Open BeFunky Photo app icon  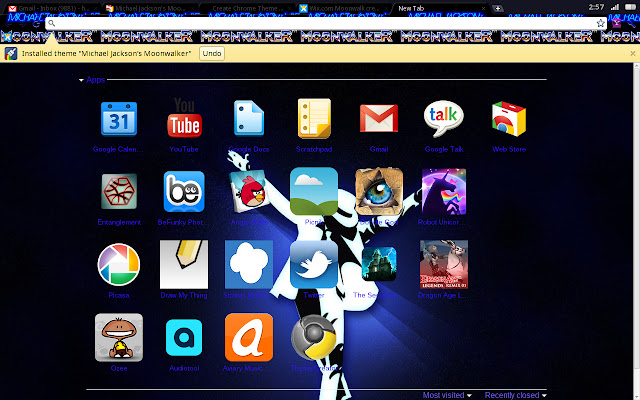184,191
